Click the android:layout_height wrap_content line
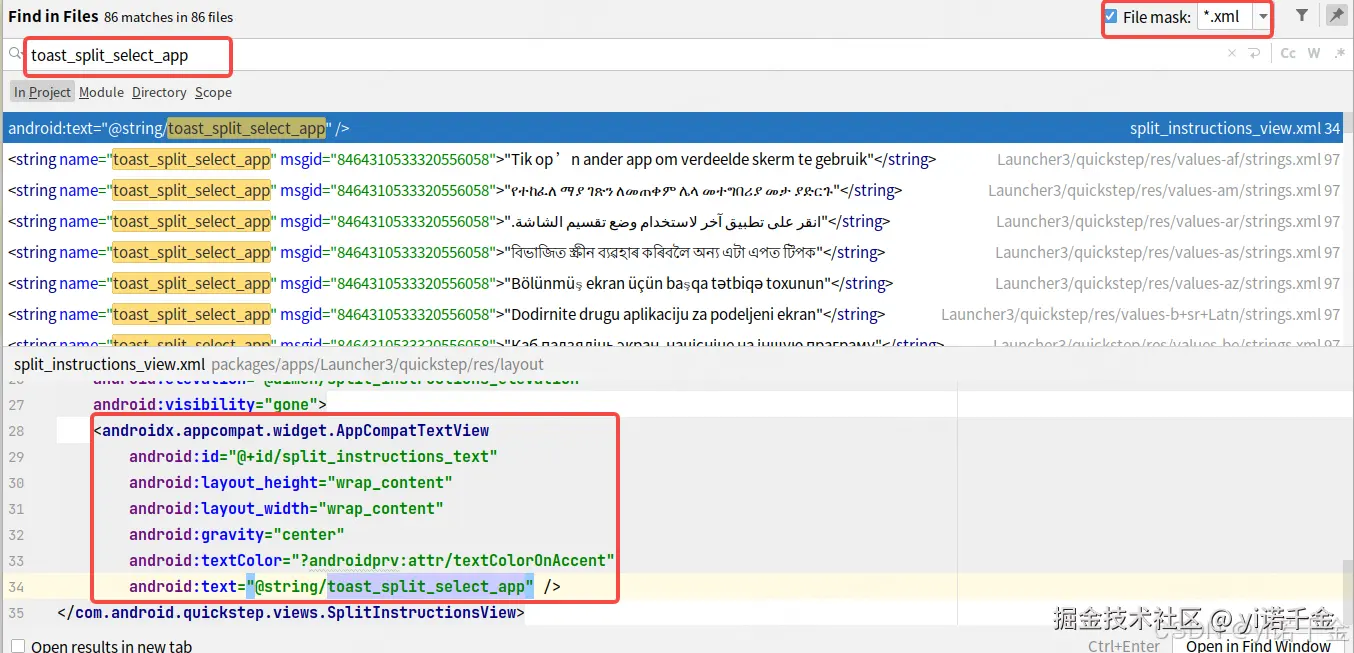The width and height of the screenshot is (1354, 653). pyautogui.click(x=291, y=482)
